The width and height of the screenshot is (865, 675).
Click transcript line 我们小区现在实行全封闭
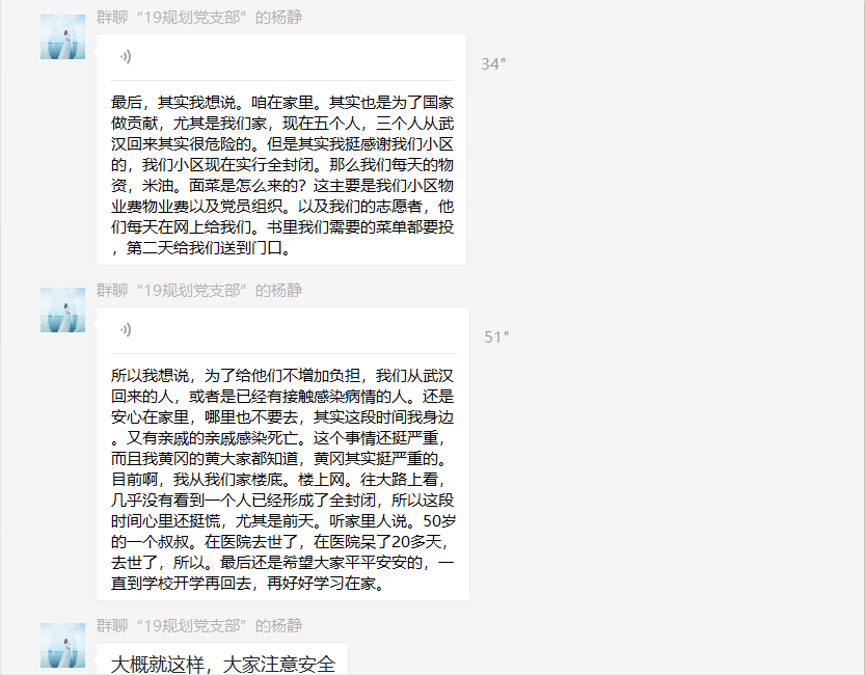[x=282, y=165]
